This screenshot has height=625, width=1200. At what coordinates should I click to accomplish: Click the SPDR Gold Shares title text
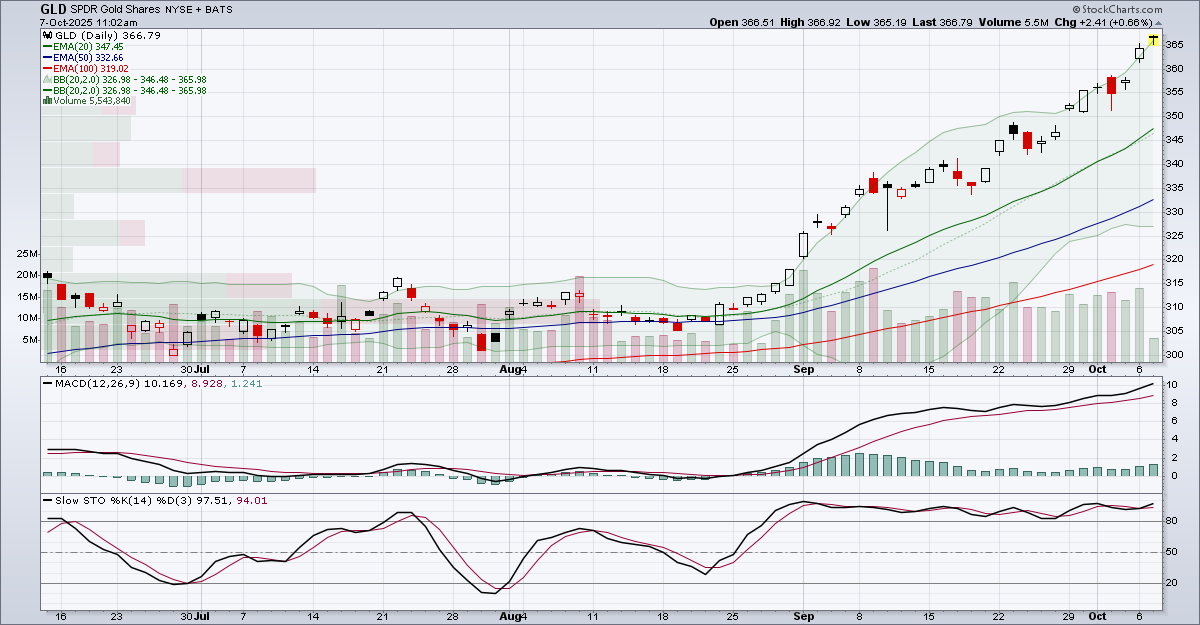coord(116,9)
